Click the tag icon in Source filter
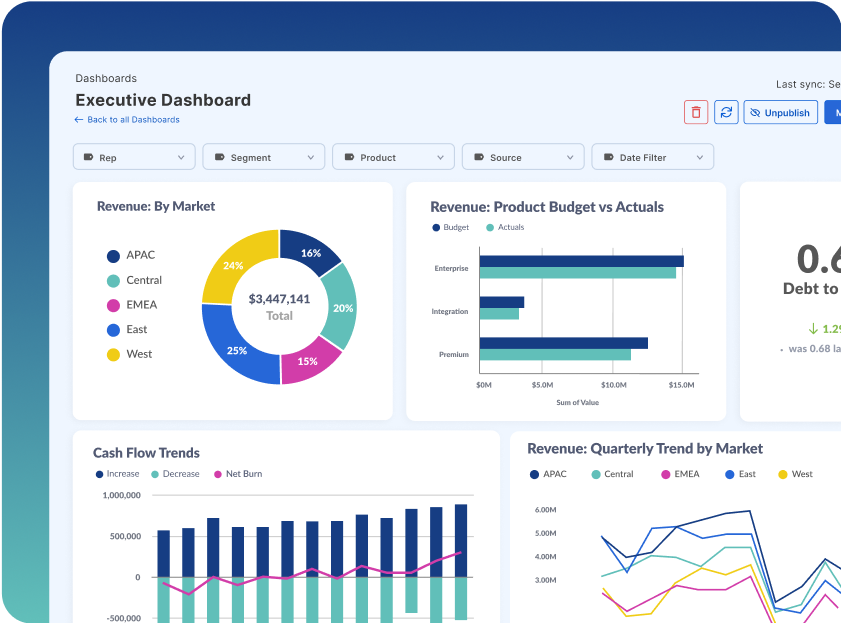Screen dimensions: 841x623 [478, 158]
